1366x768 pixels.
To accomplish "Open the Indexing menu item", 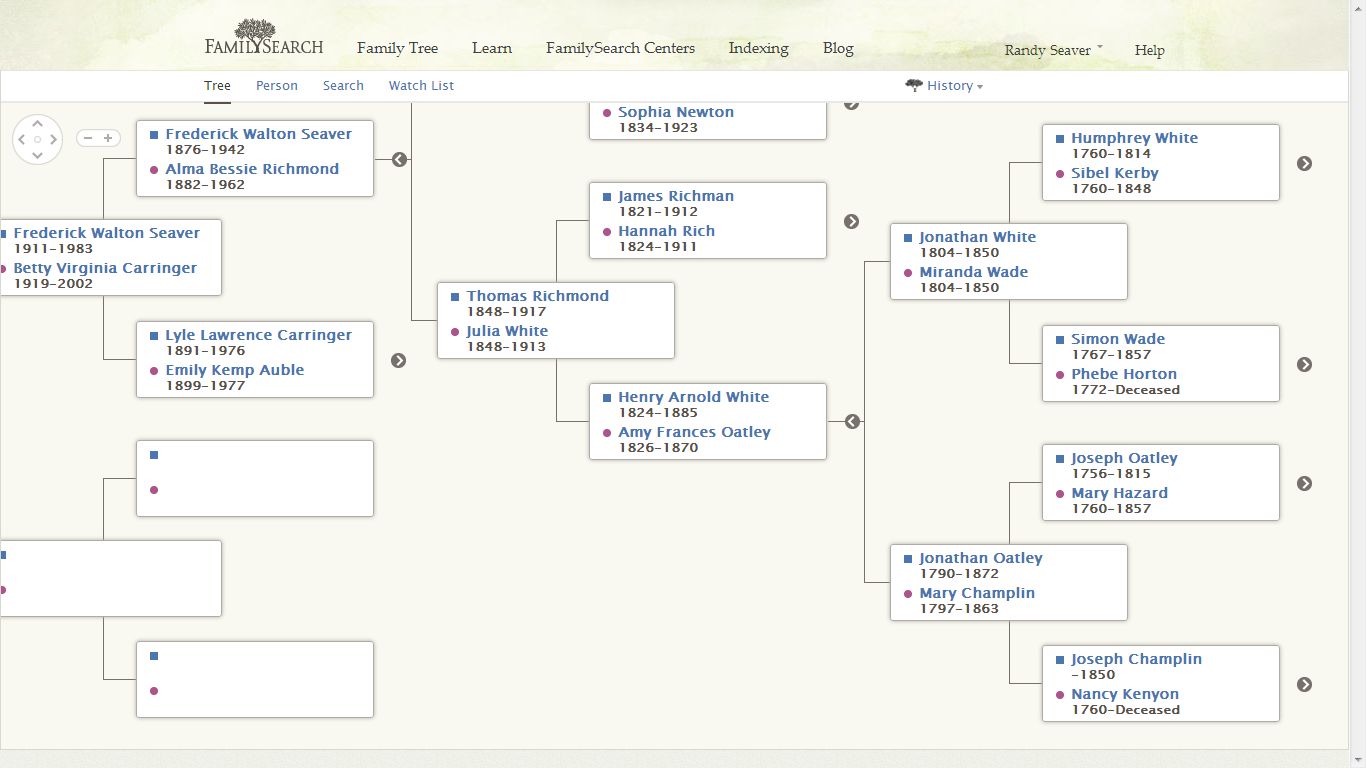I will coord(758,48).
